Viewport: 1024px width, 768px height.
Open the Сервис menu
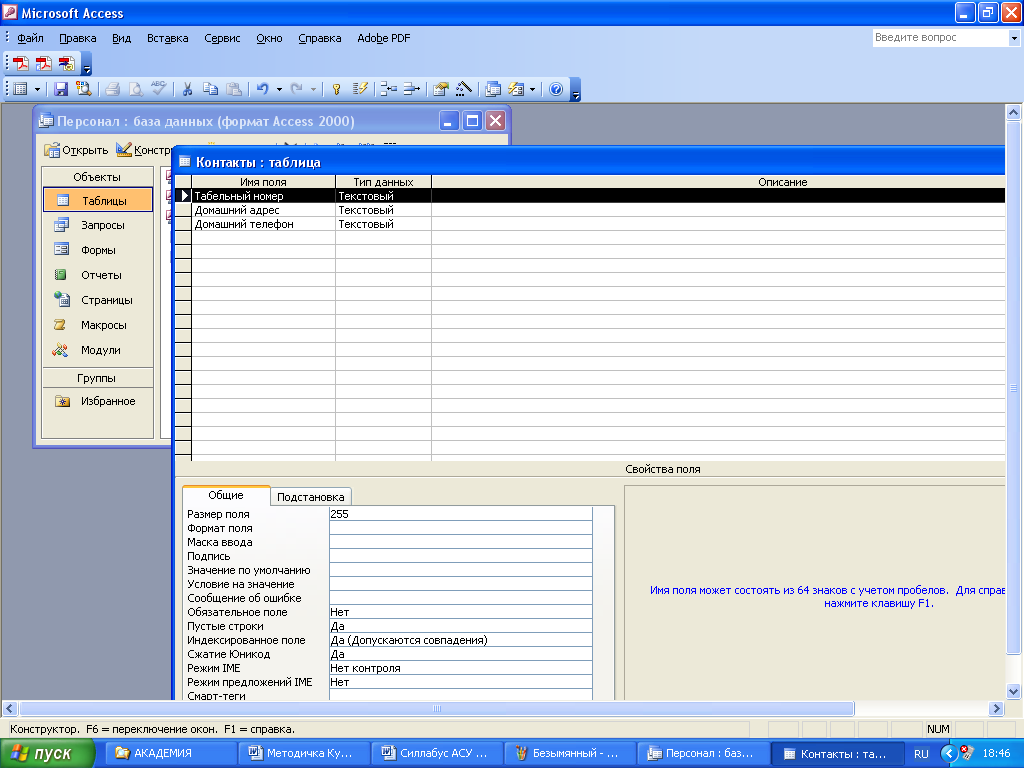pos(222,38)
